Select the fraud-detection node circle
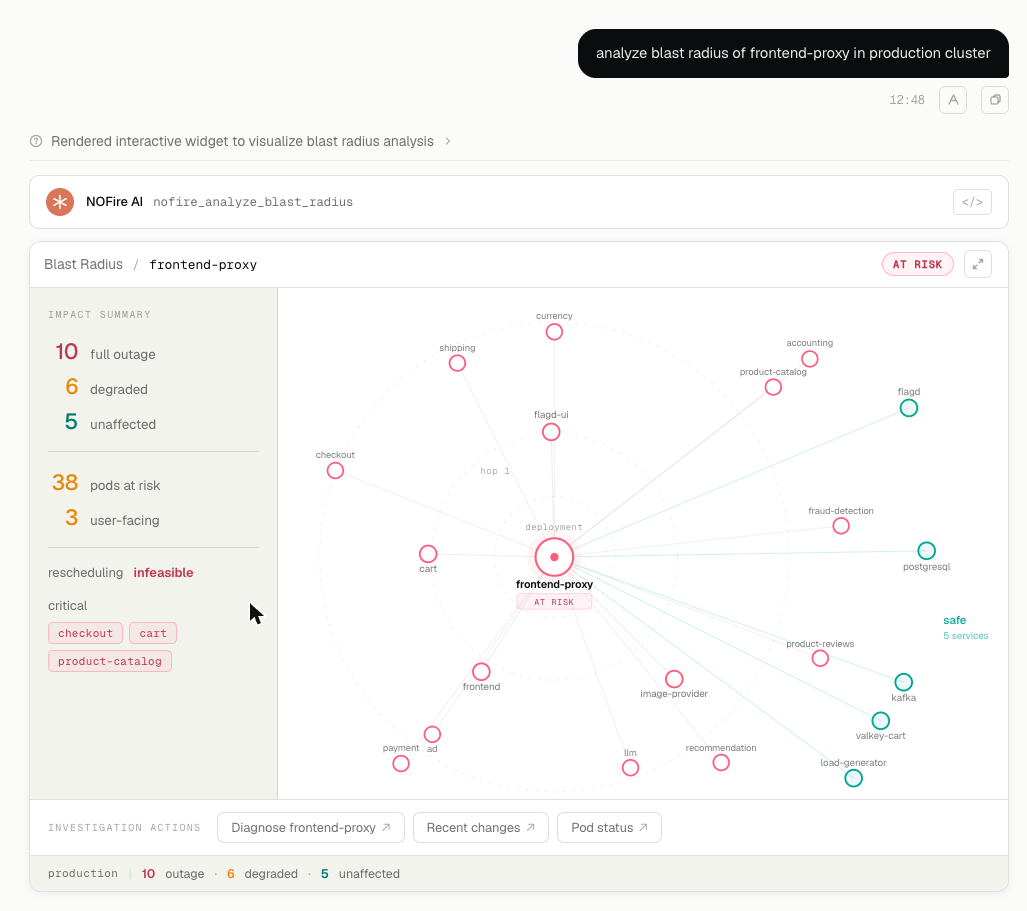Viewport: 1027px width, 911px height. [841, 525]
